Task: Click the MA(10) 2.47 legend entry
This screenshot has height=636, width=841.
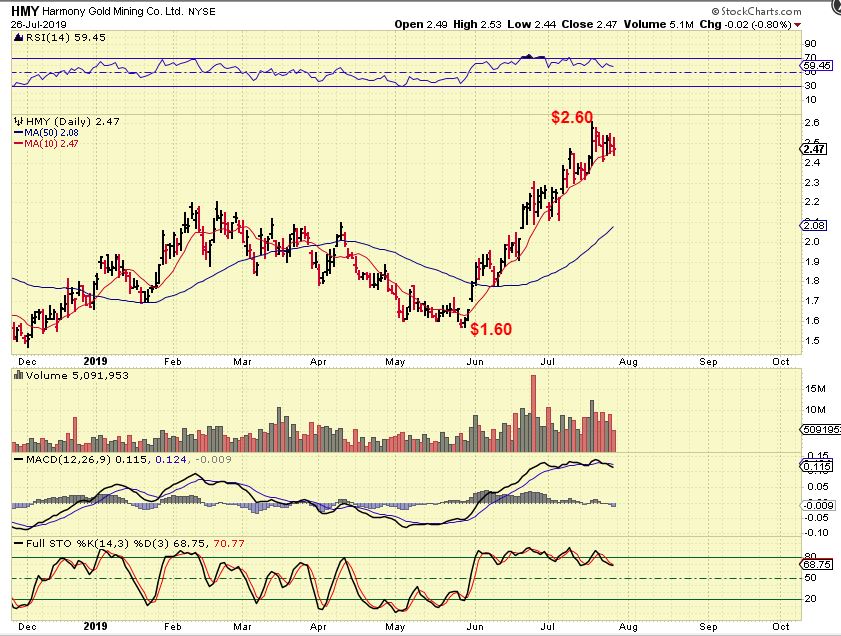Action: tap(46, 143)
